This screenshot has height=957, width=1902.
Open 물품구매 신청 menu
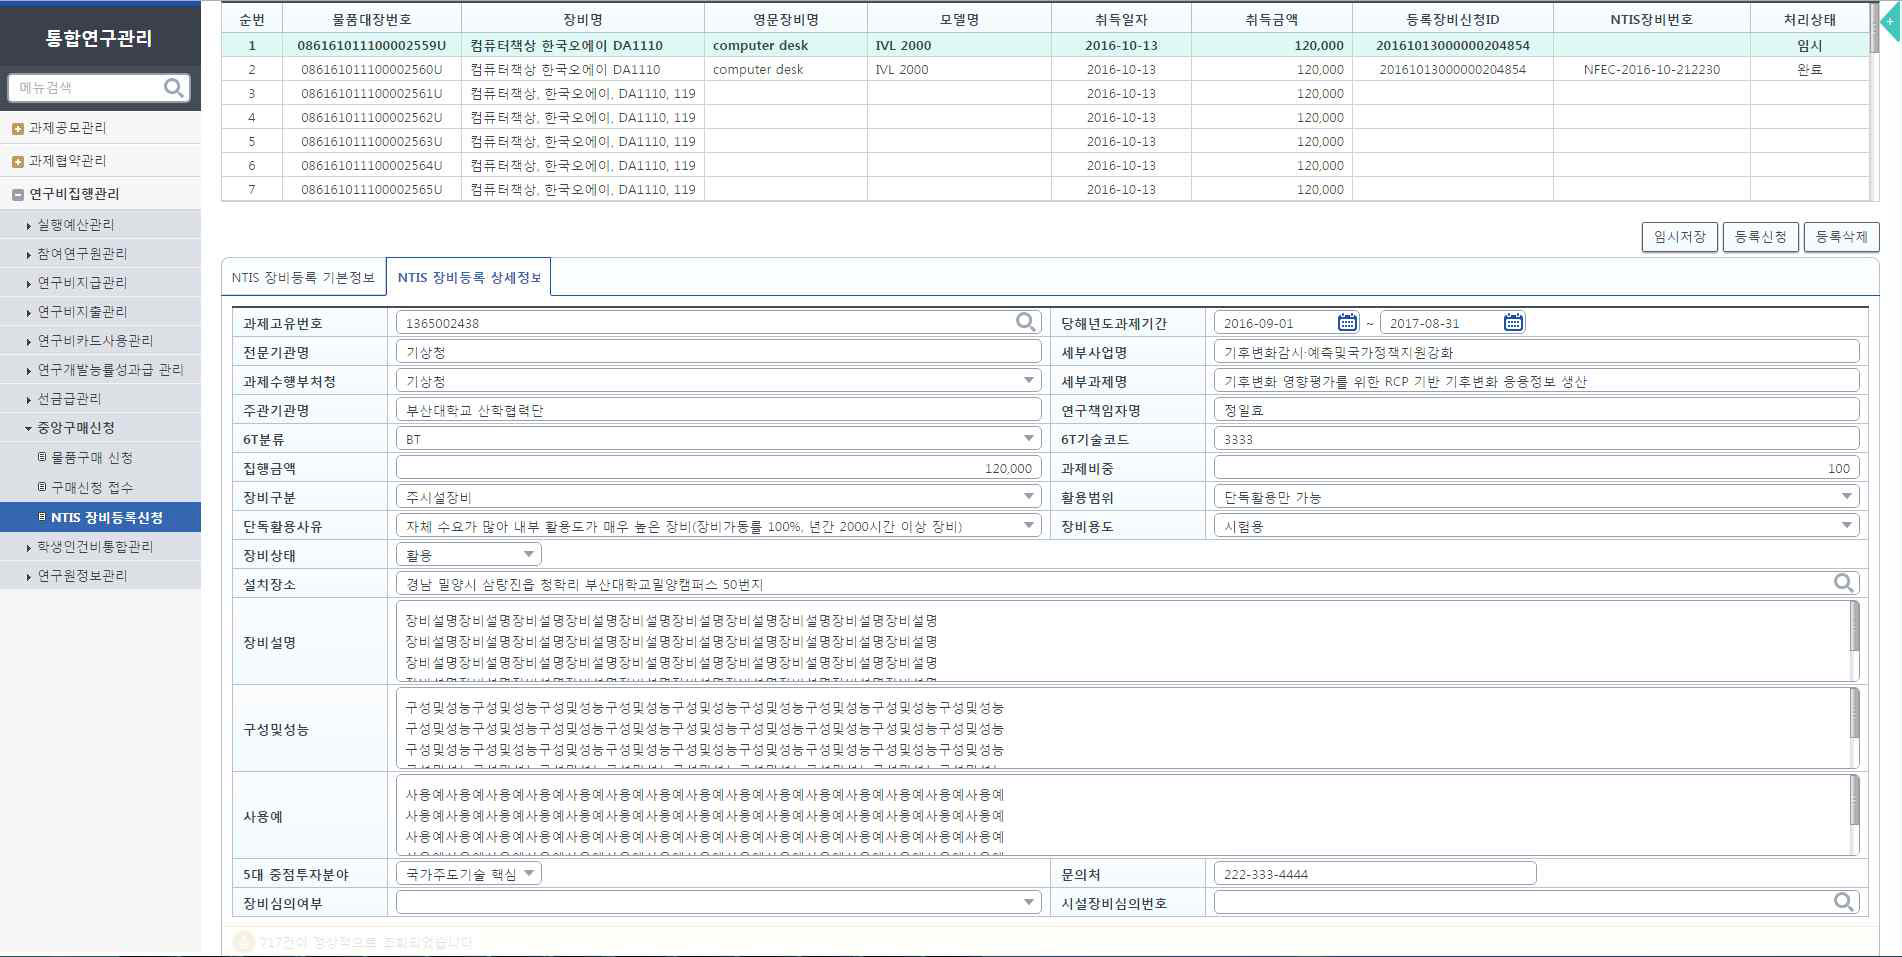coord(91,458)
